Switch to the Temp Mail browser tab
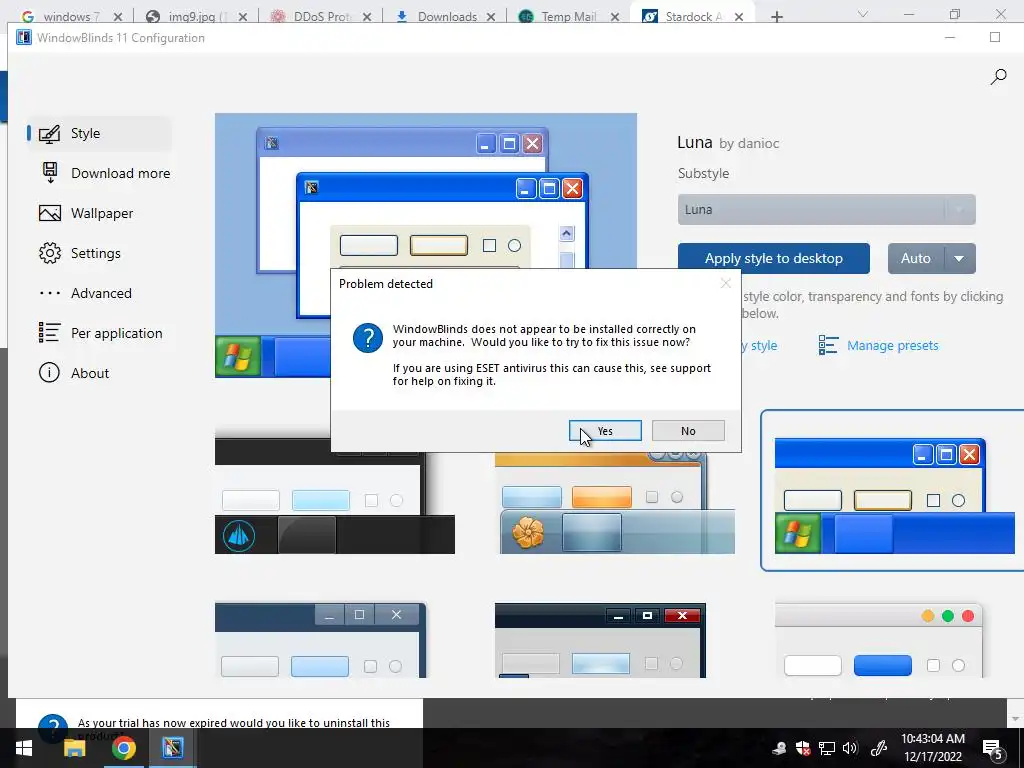Viewport: 1024px width, 768px height. [x=570, y=16]
